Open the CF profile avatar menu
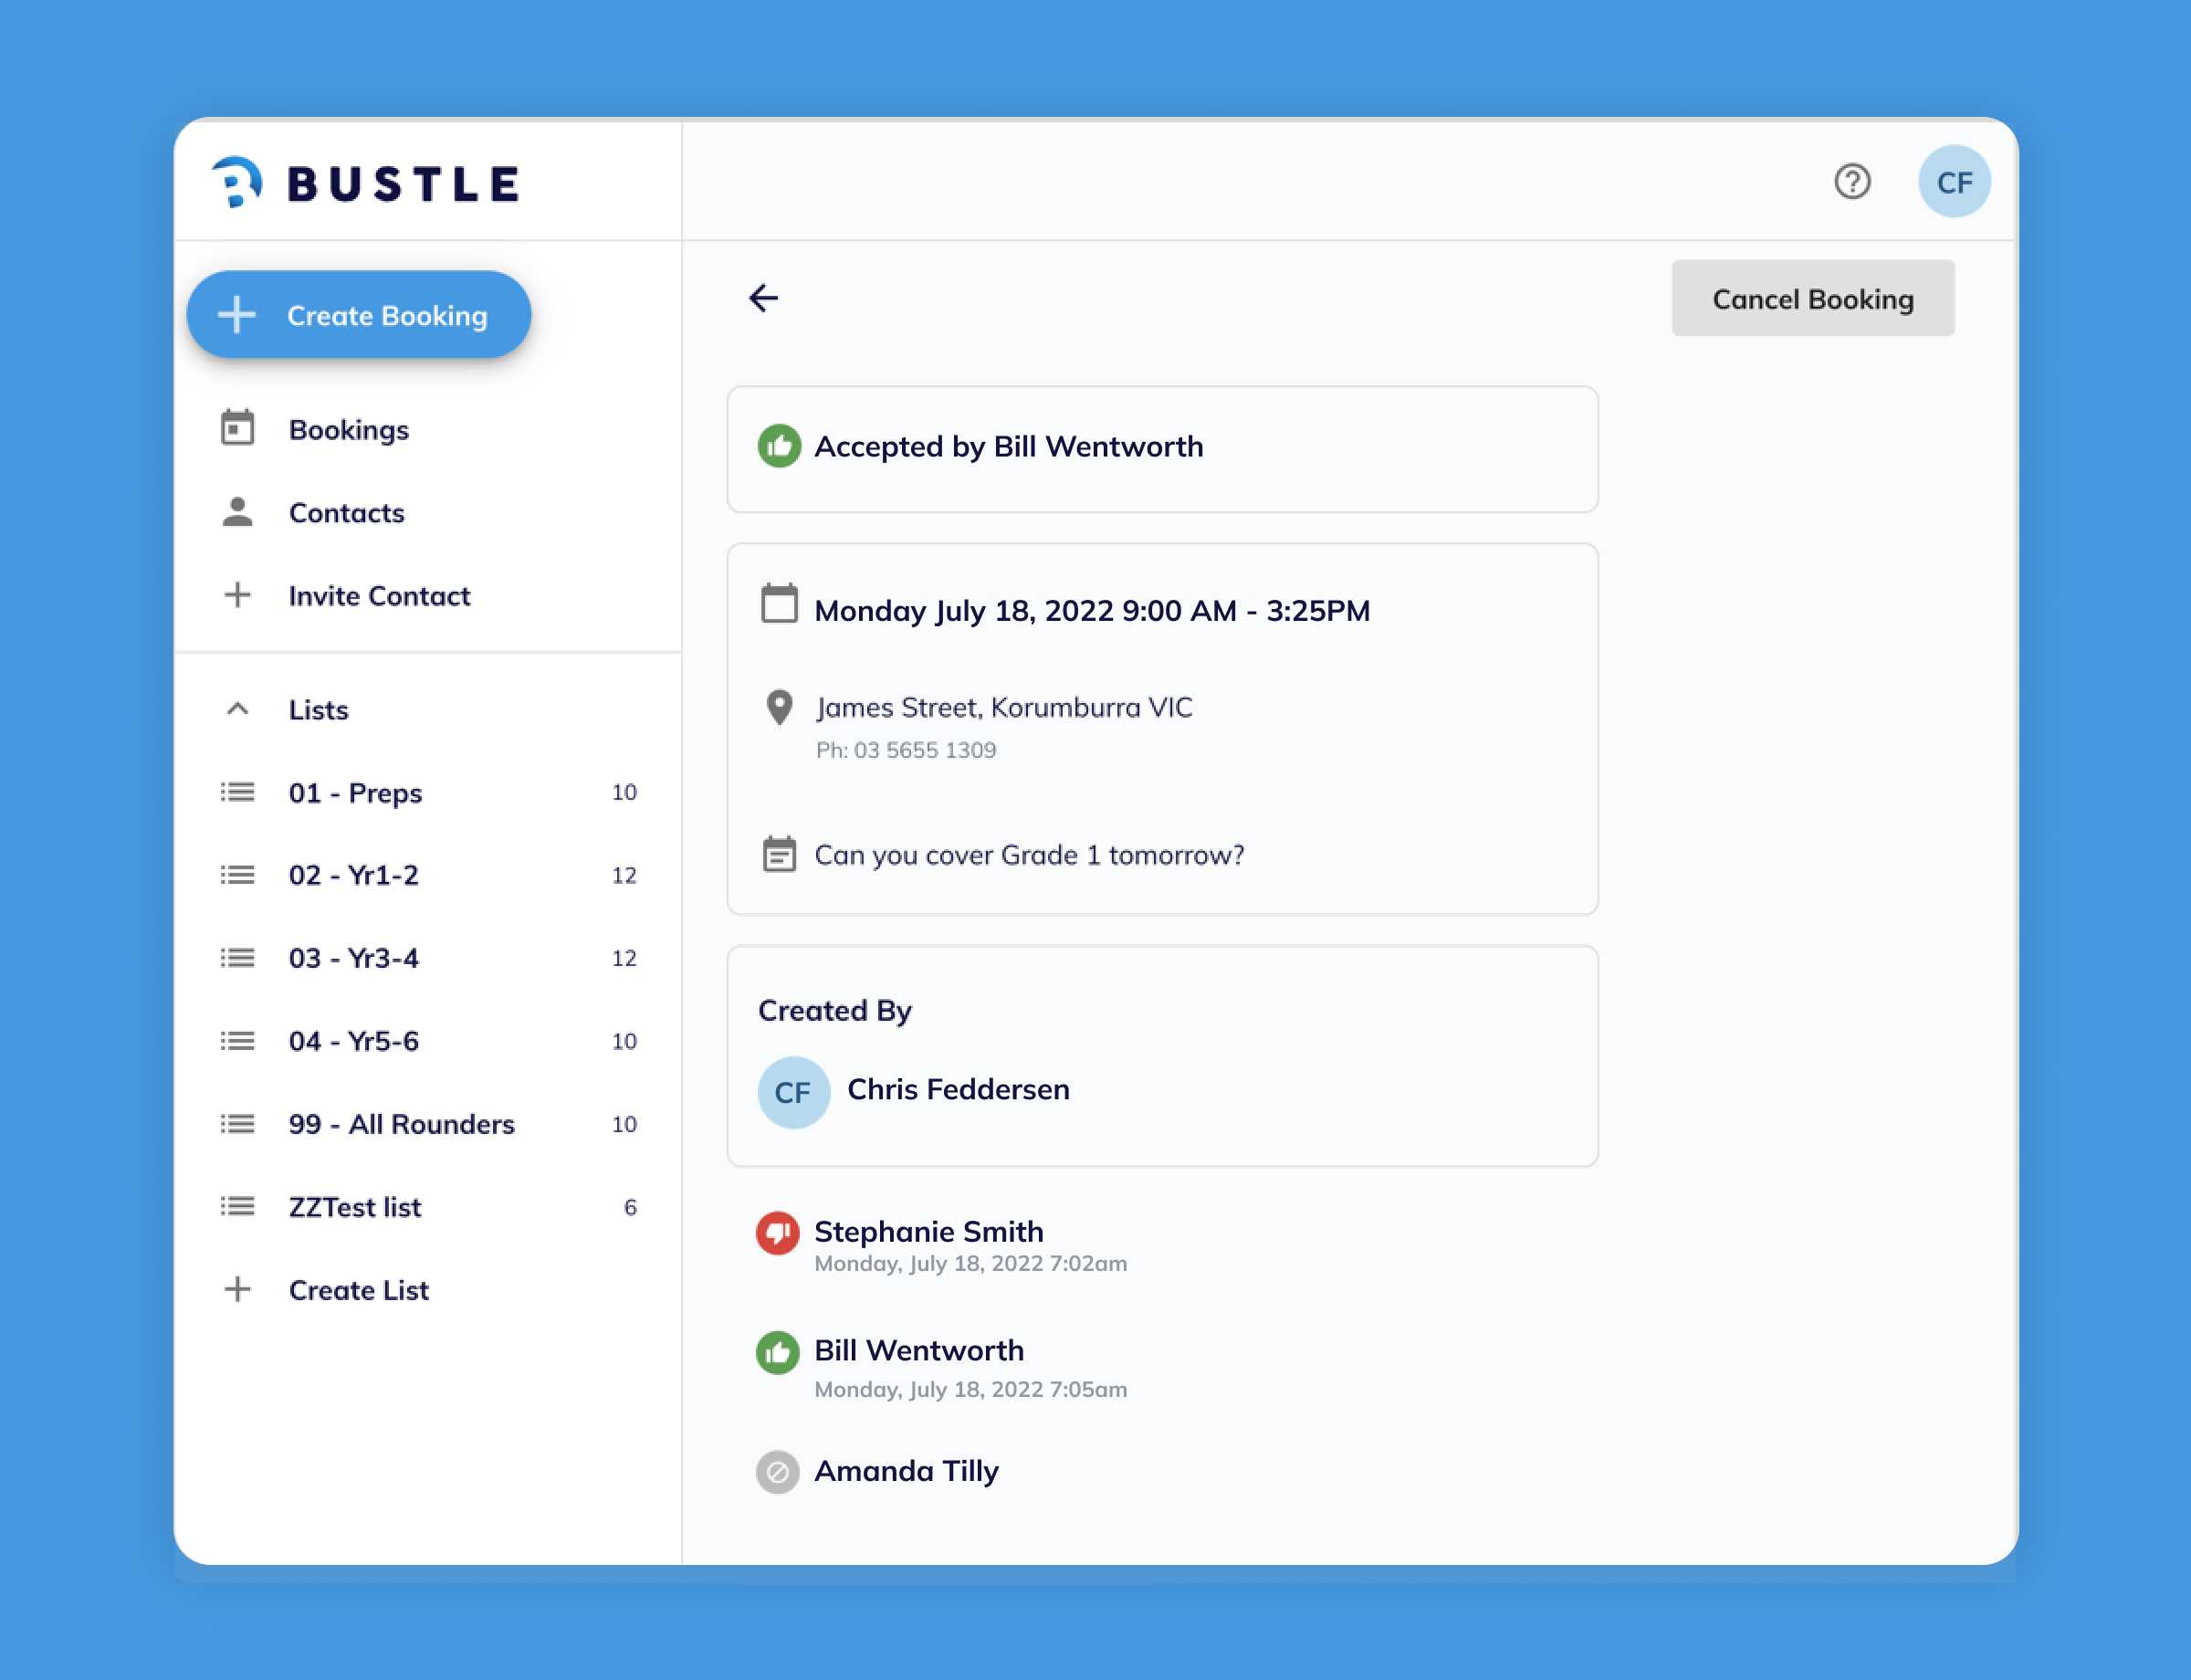This screenshot has width=2191, height=1680. [x=1955, y=182]
